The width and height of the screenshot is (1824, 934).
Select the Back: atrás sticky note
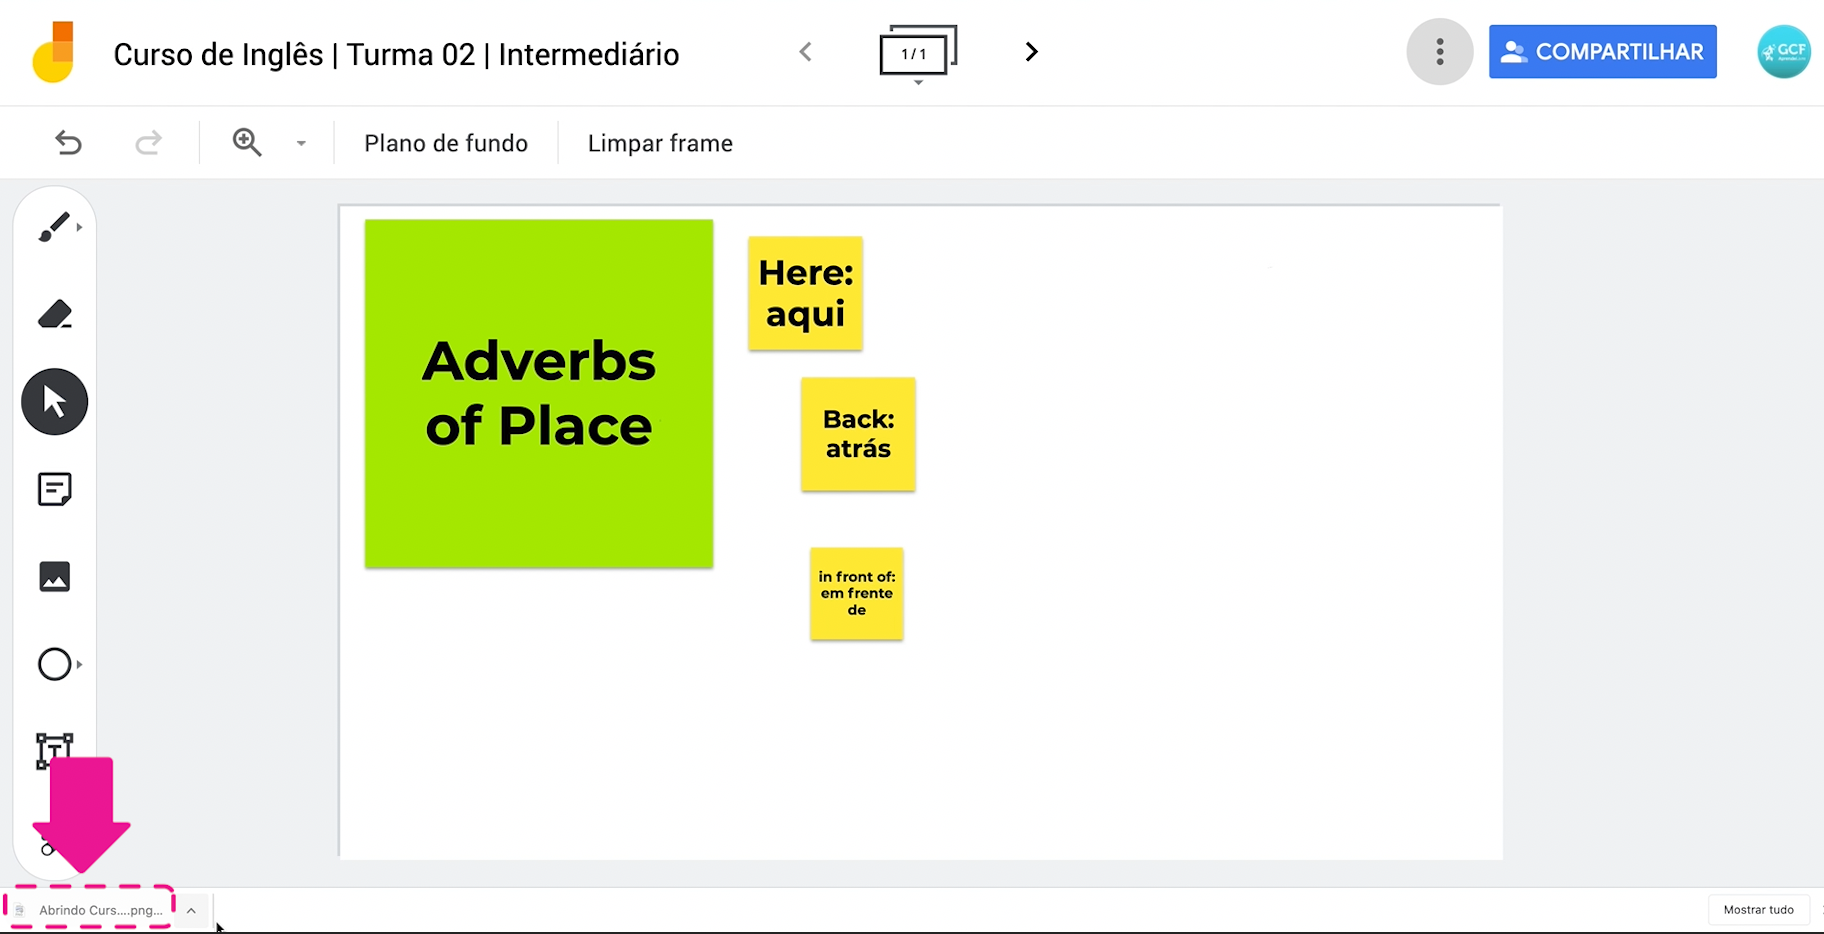(858, 434)
